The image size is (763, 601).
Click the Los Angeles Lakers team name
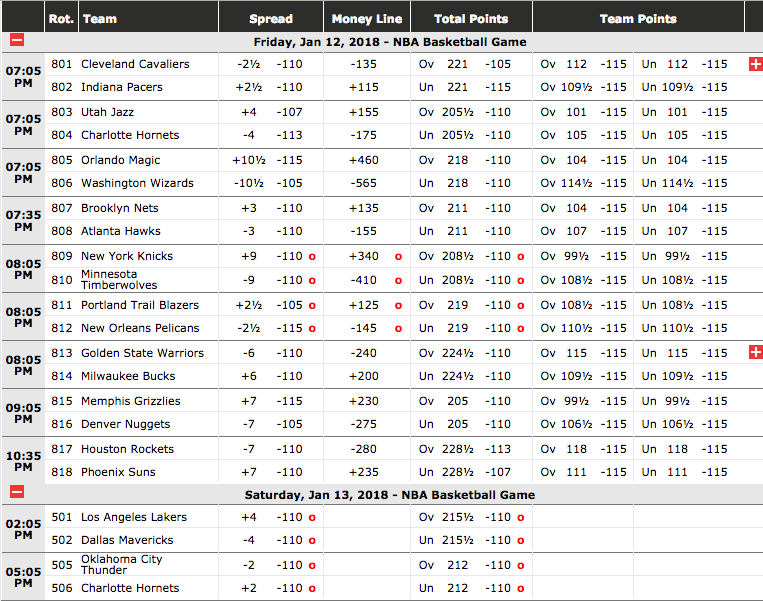[134, 517]
